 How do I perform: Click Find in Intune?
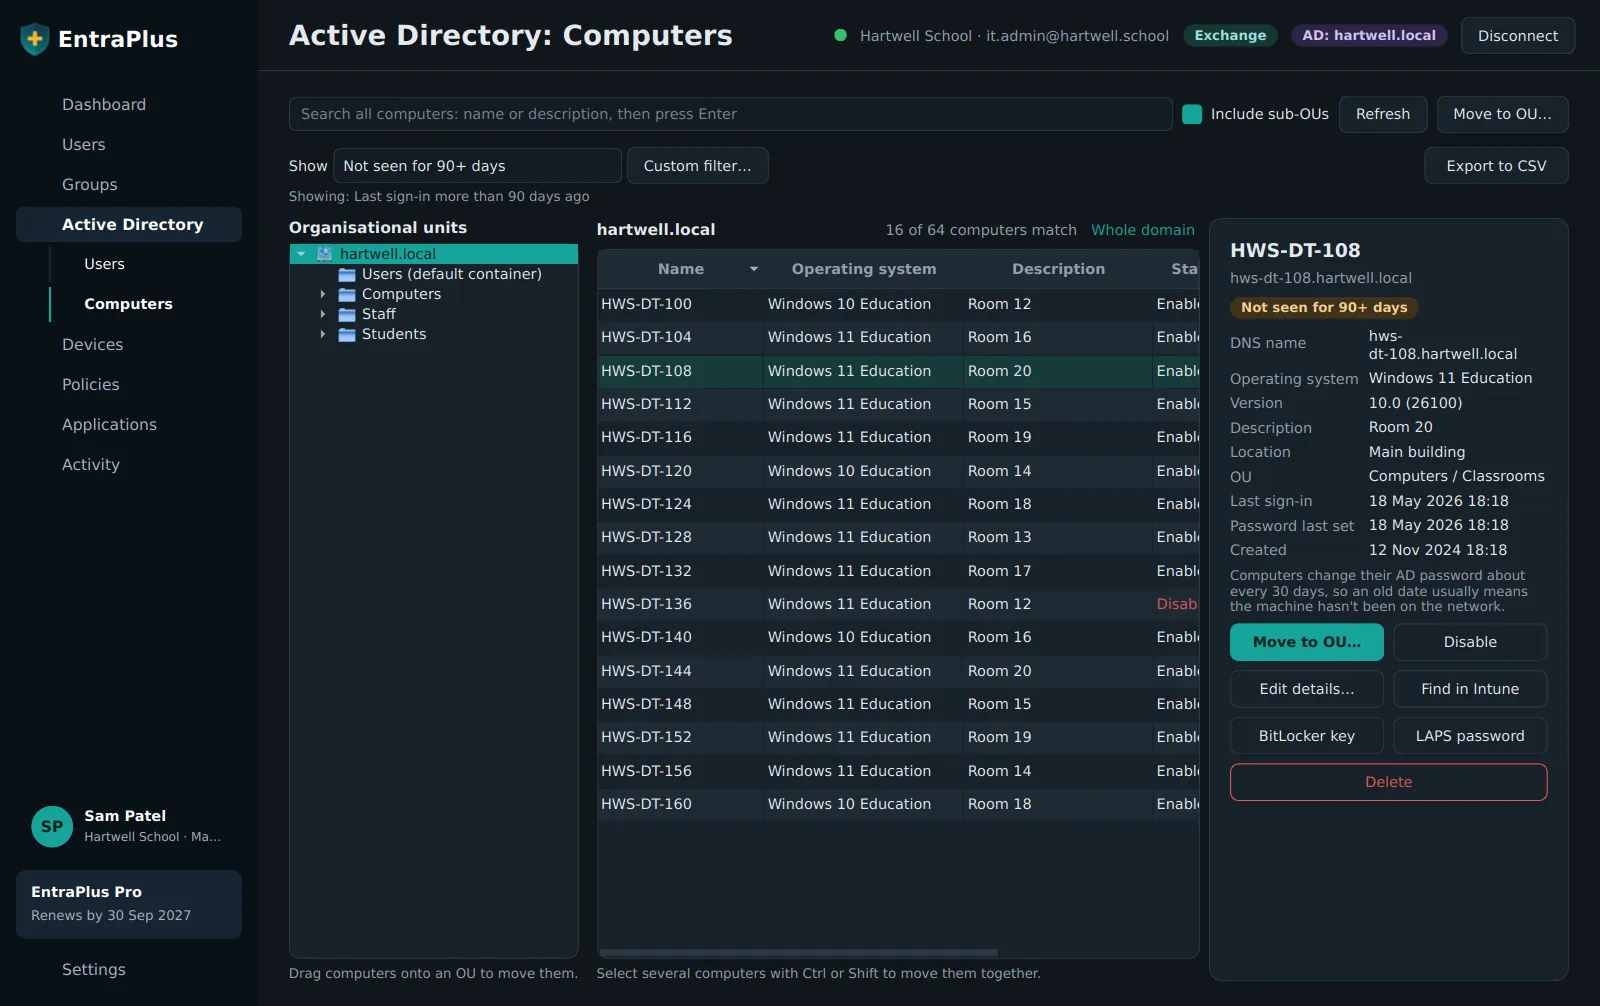point(1470,689)
